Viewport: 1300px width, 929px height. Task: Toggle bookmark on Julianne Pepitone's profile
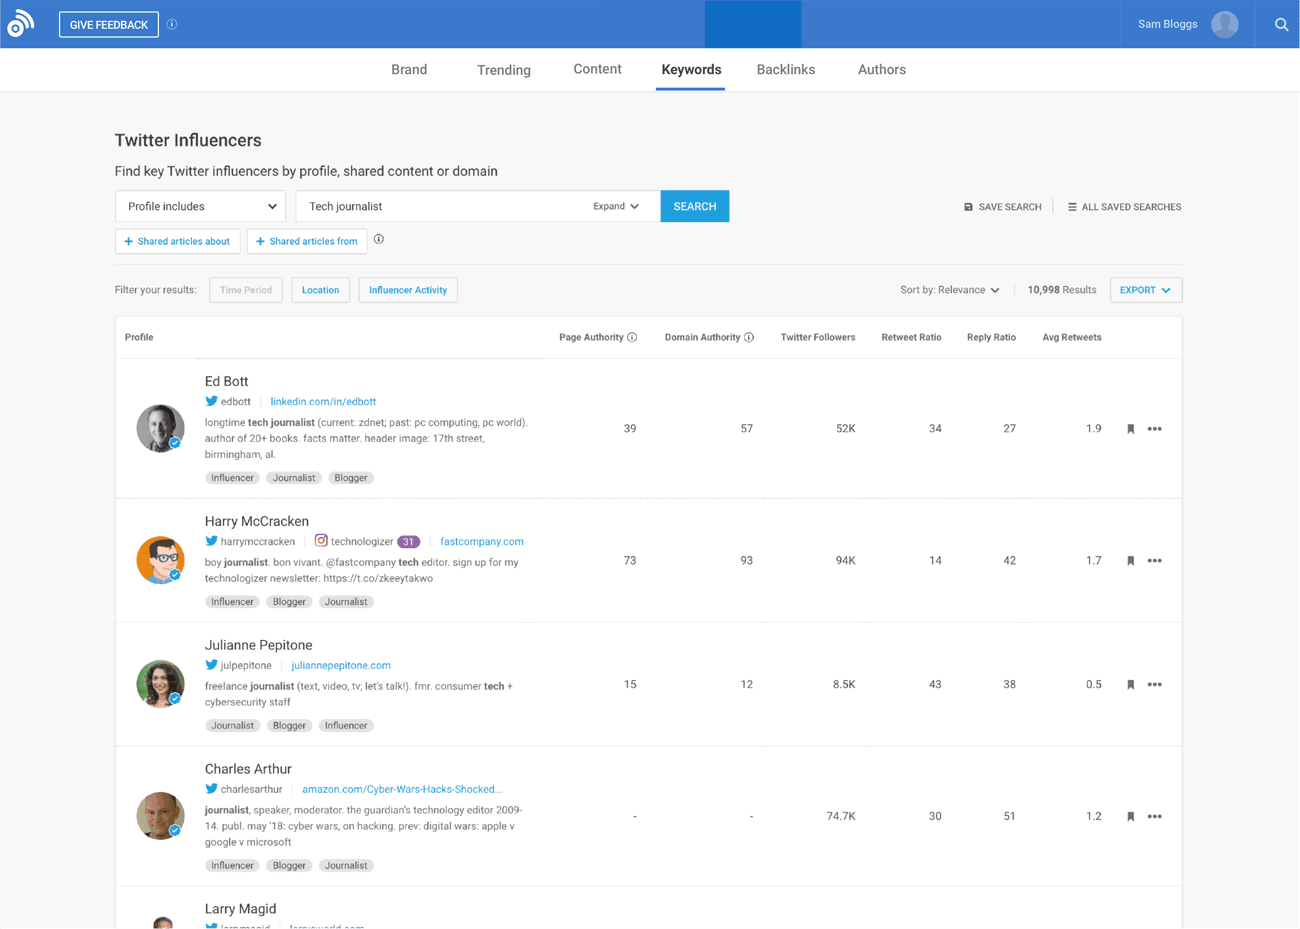click(x=1130, y=684)
